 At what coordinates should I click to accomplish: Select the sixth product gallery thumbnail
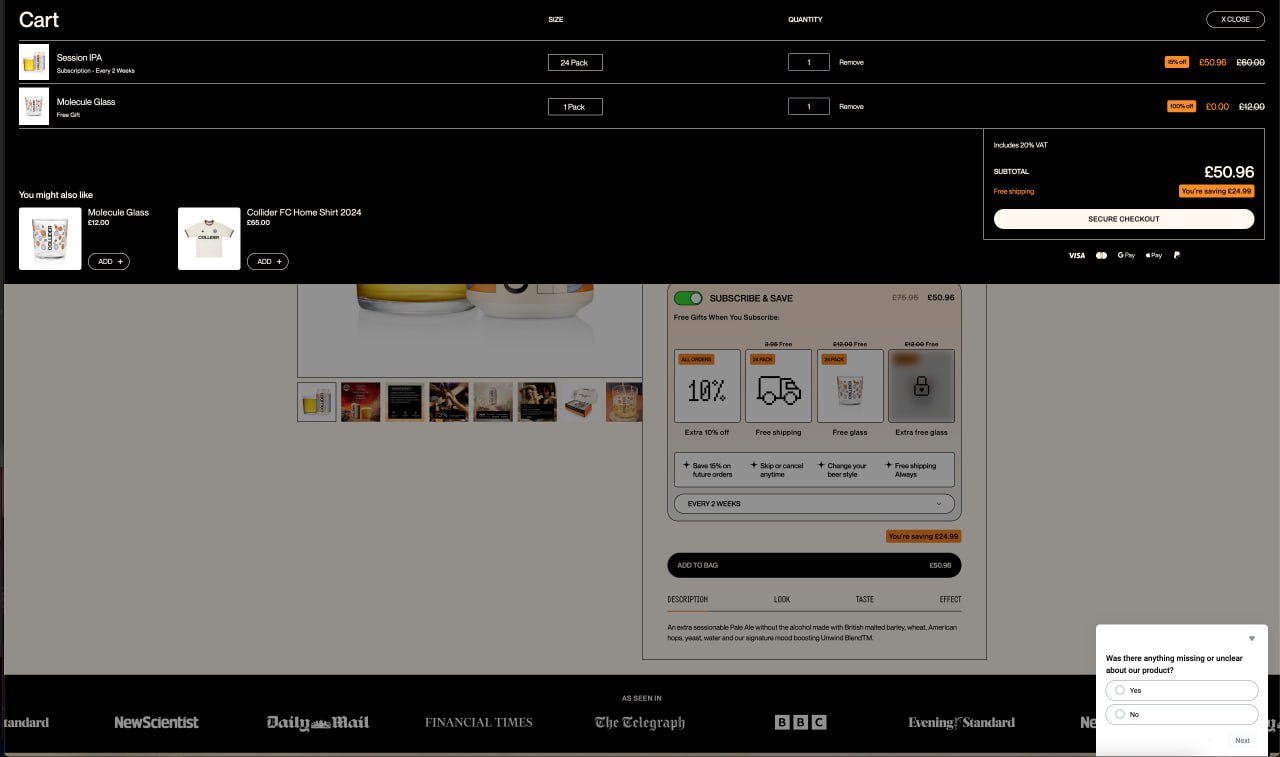click(x=537, y=402)
